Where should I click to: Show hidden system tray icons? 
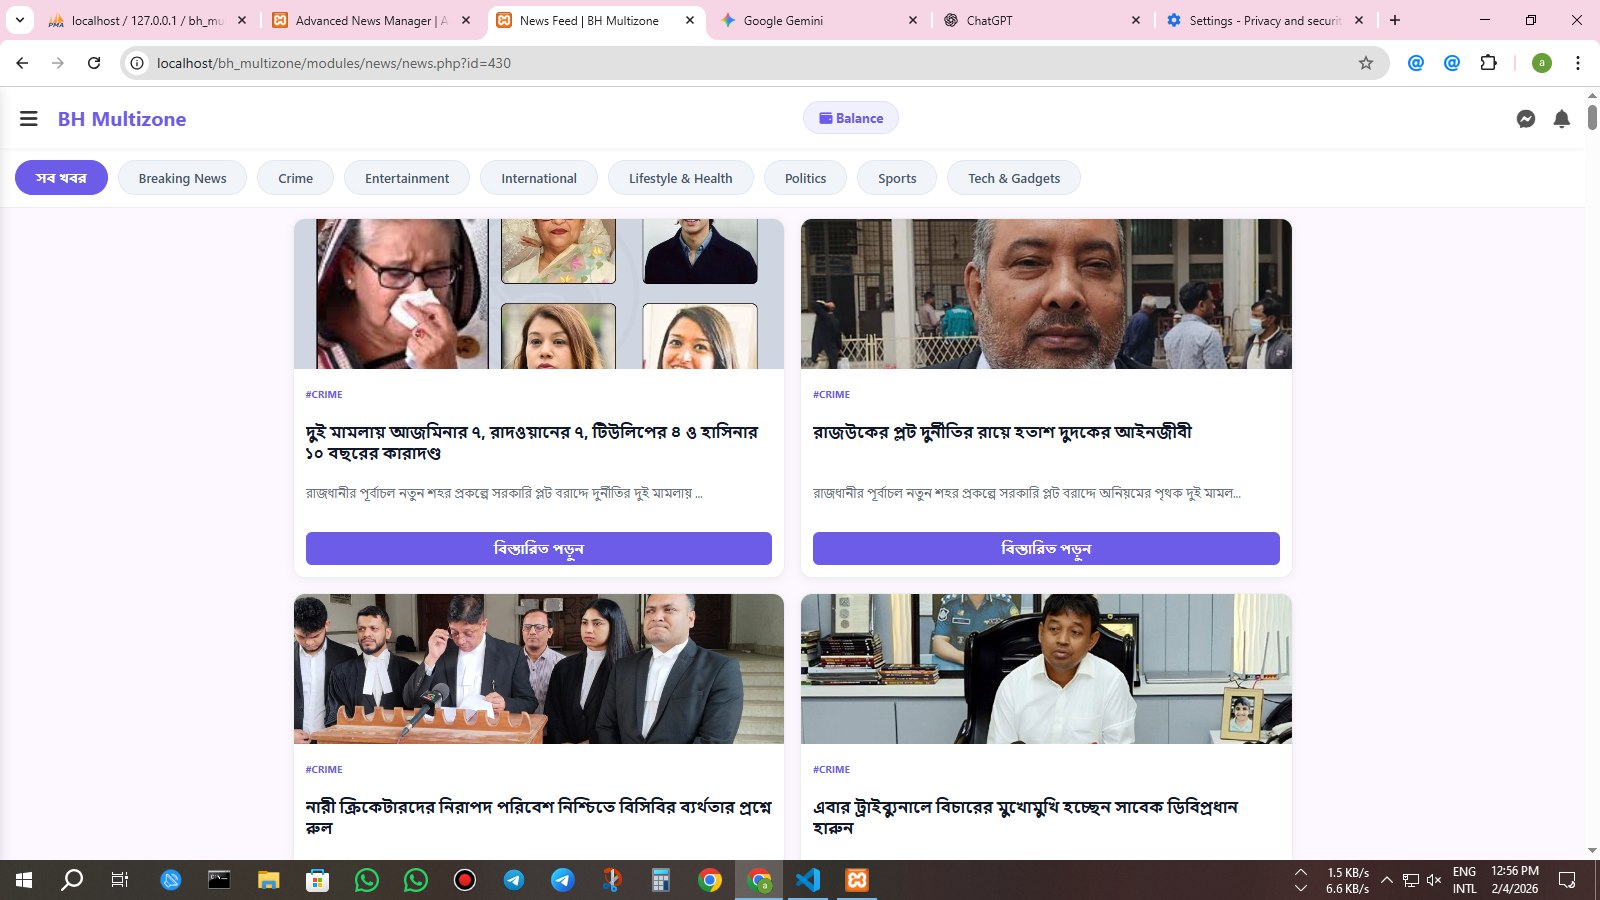(x=1386, y=880)
